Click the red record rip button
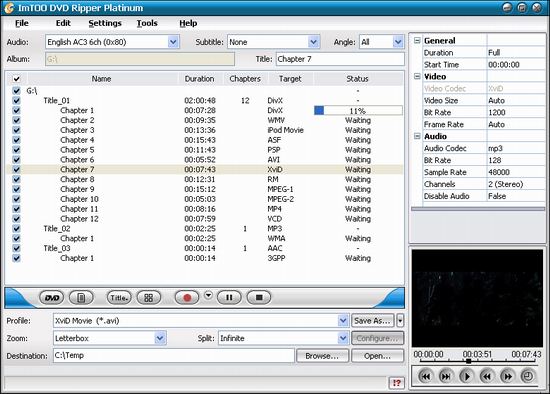Viewport: 550px width, 394px height. [x=187, y=298]
